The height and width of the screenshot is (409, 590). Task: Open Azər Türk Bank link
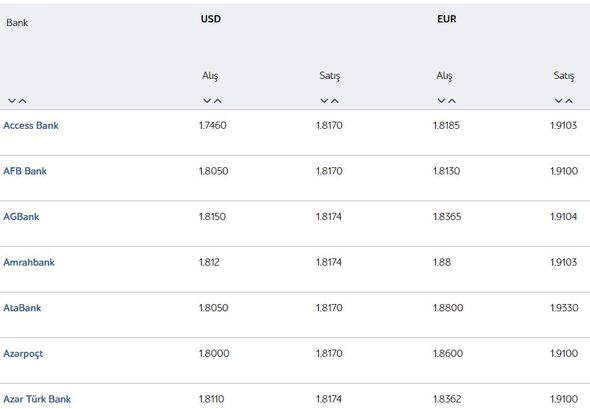(x=37, y=399)
